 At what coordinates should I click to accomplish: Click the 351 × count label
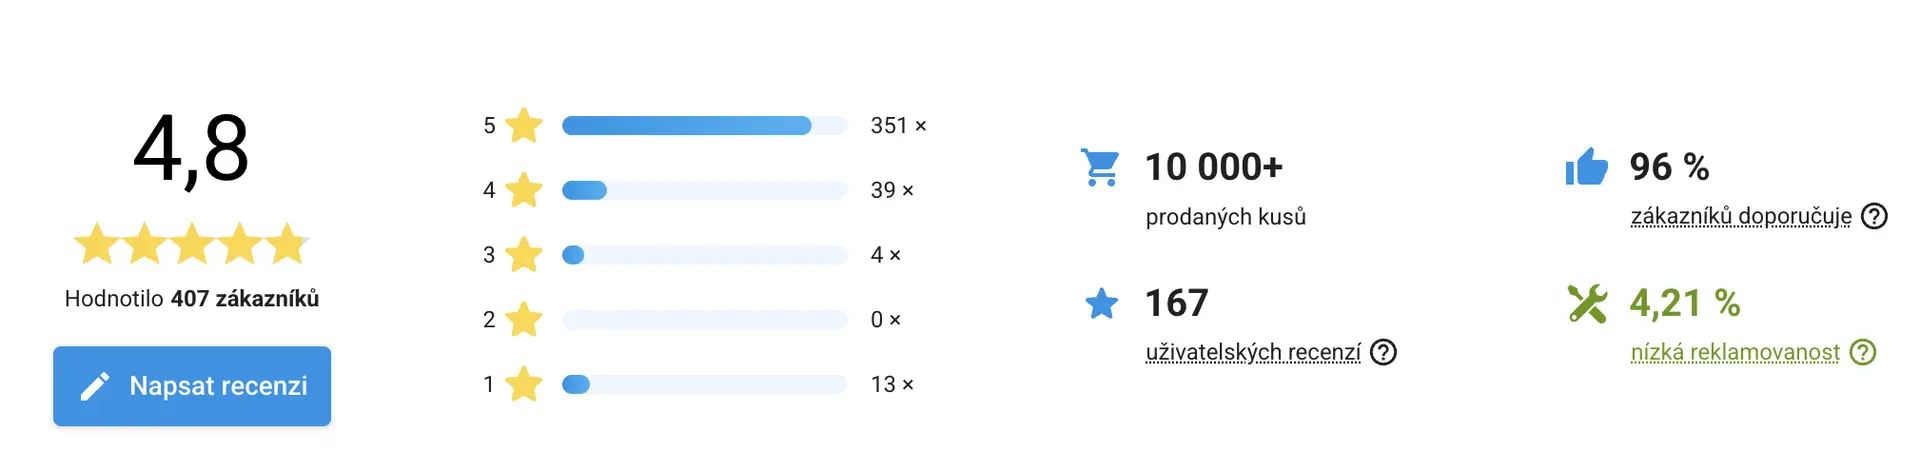[x=898, y=126]
